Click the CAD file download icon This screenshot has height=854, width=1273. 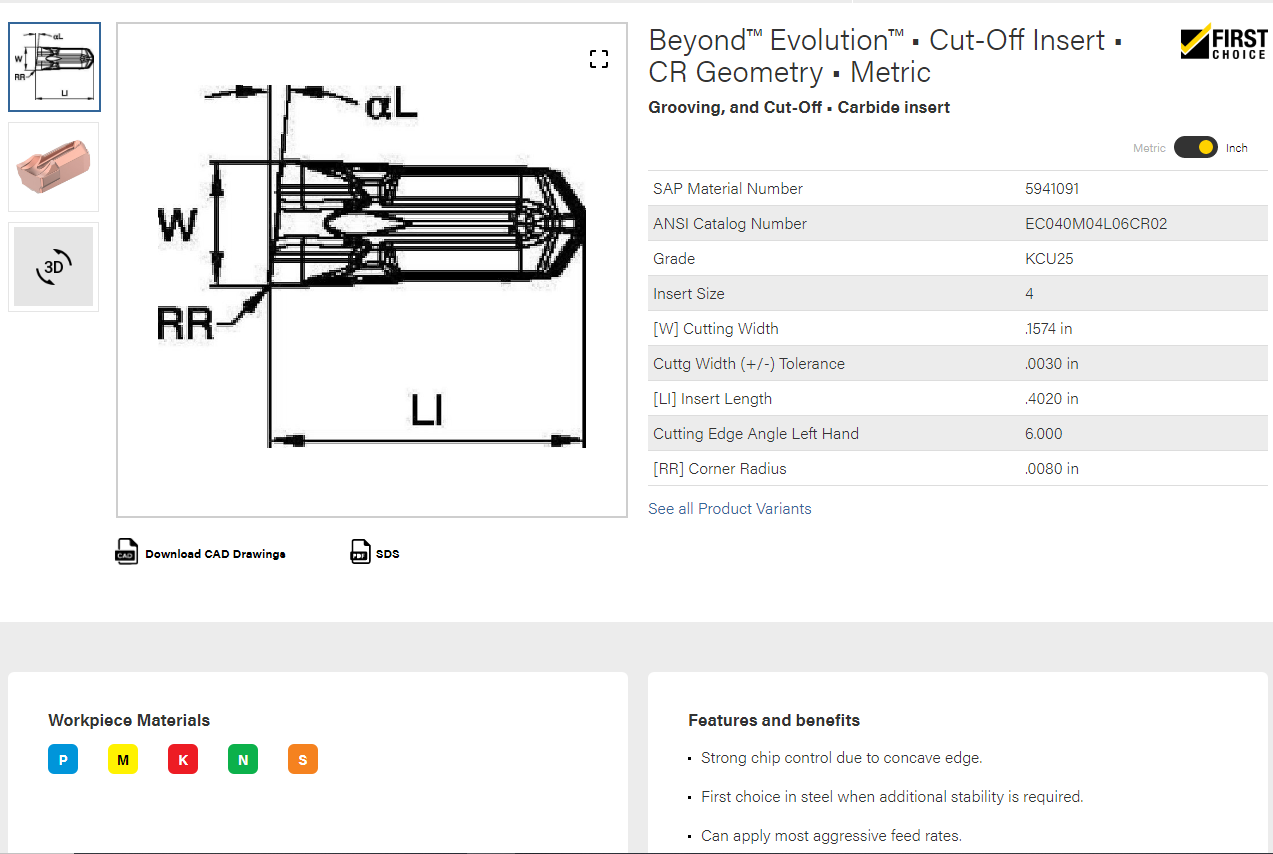(126, 552)
